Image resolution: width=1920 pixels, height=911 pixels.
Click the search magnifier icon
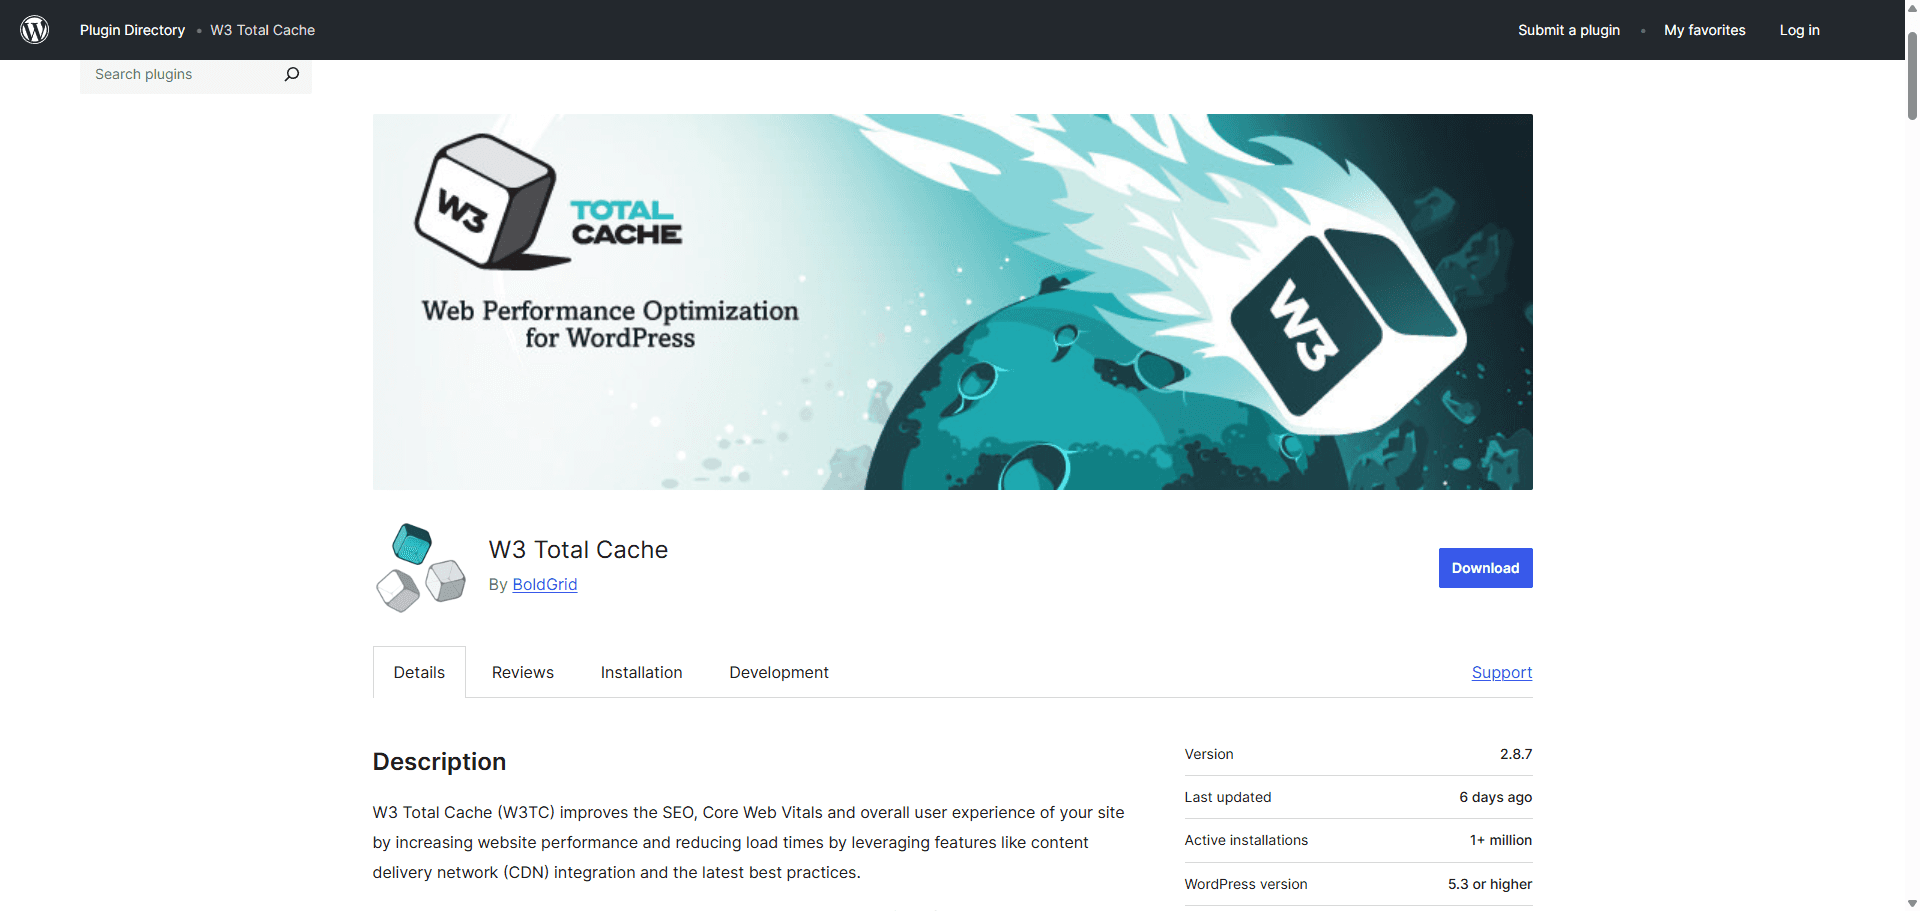coord(291,73)
